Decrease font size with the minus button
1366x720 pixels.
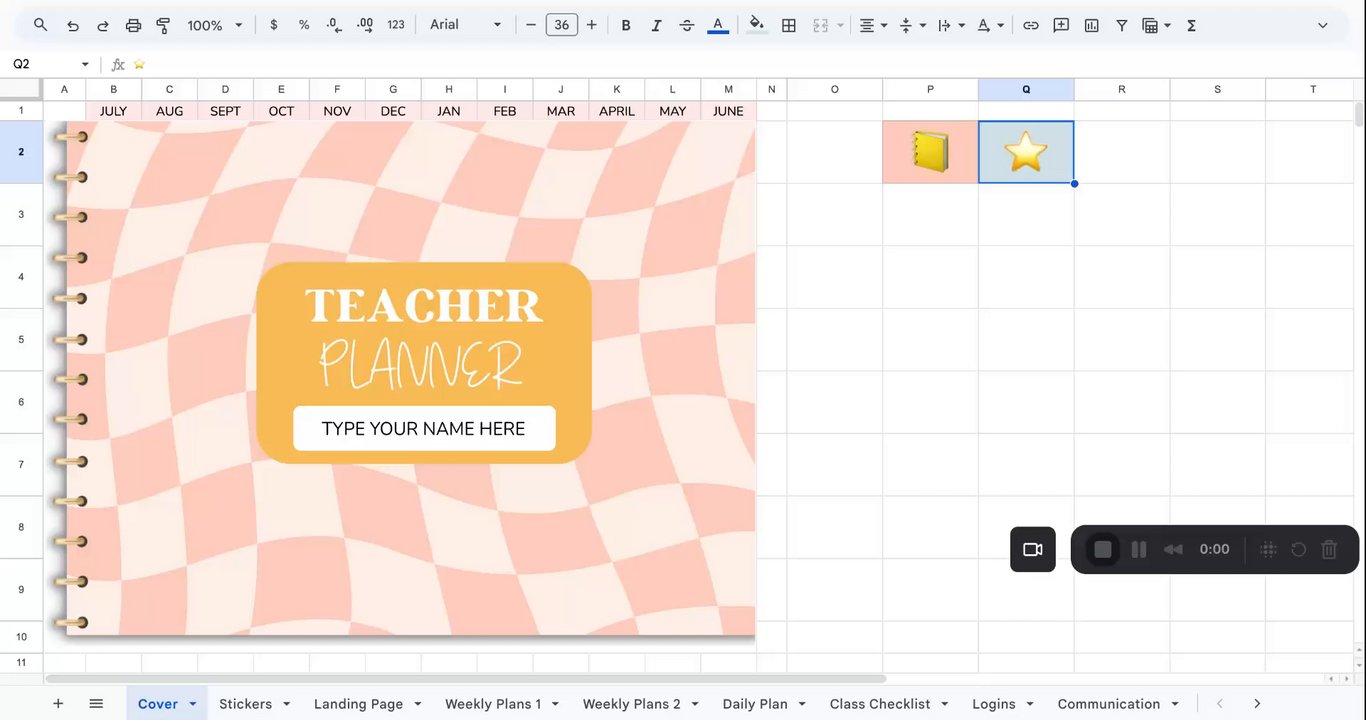531,25
